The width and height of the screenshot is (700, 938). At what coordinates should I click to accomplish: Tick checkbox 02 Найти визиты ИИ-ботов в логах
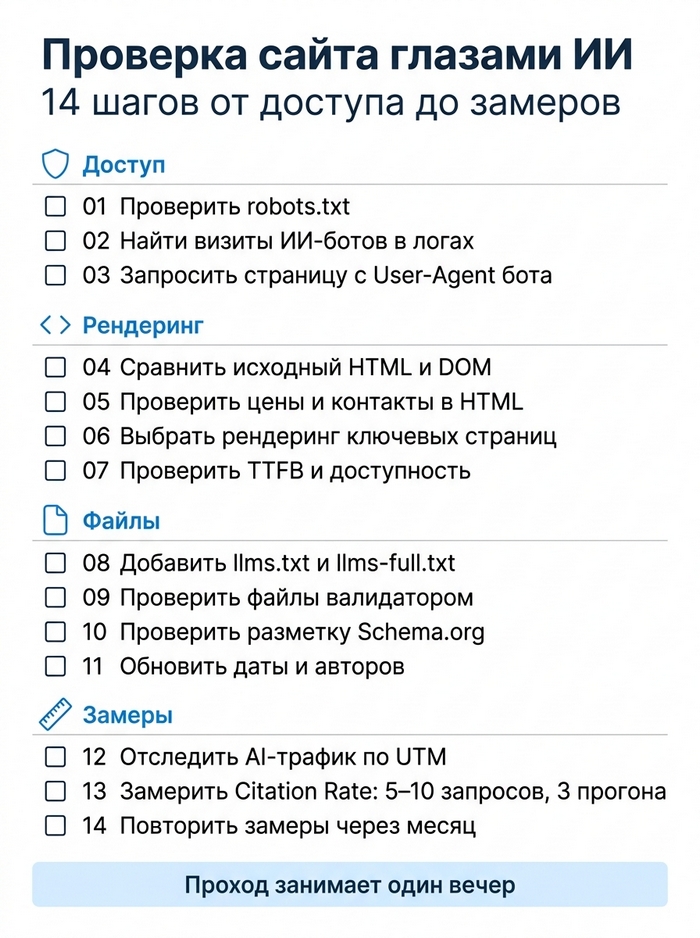coord(56,241)
